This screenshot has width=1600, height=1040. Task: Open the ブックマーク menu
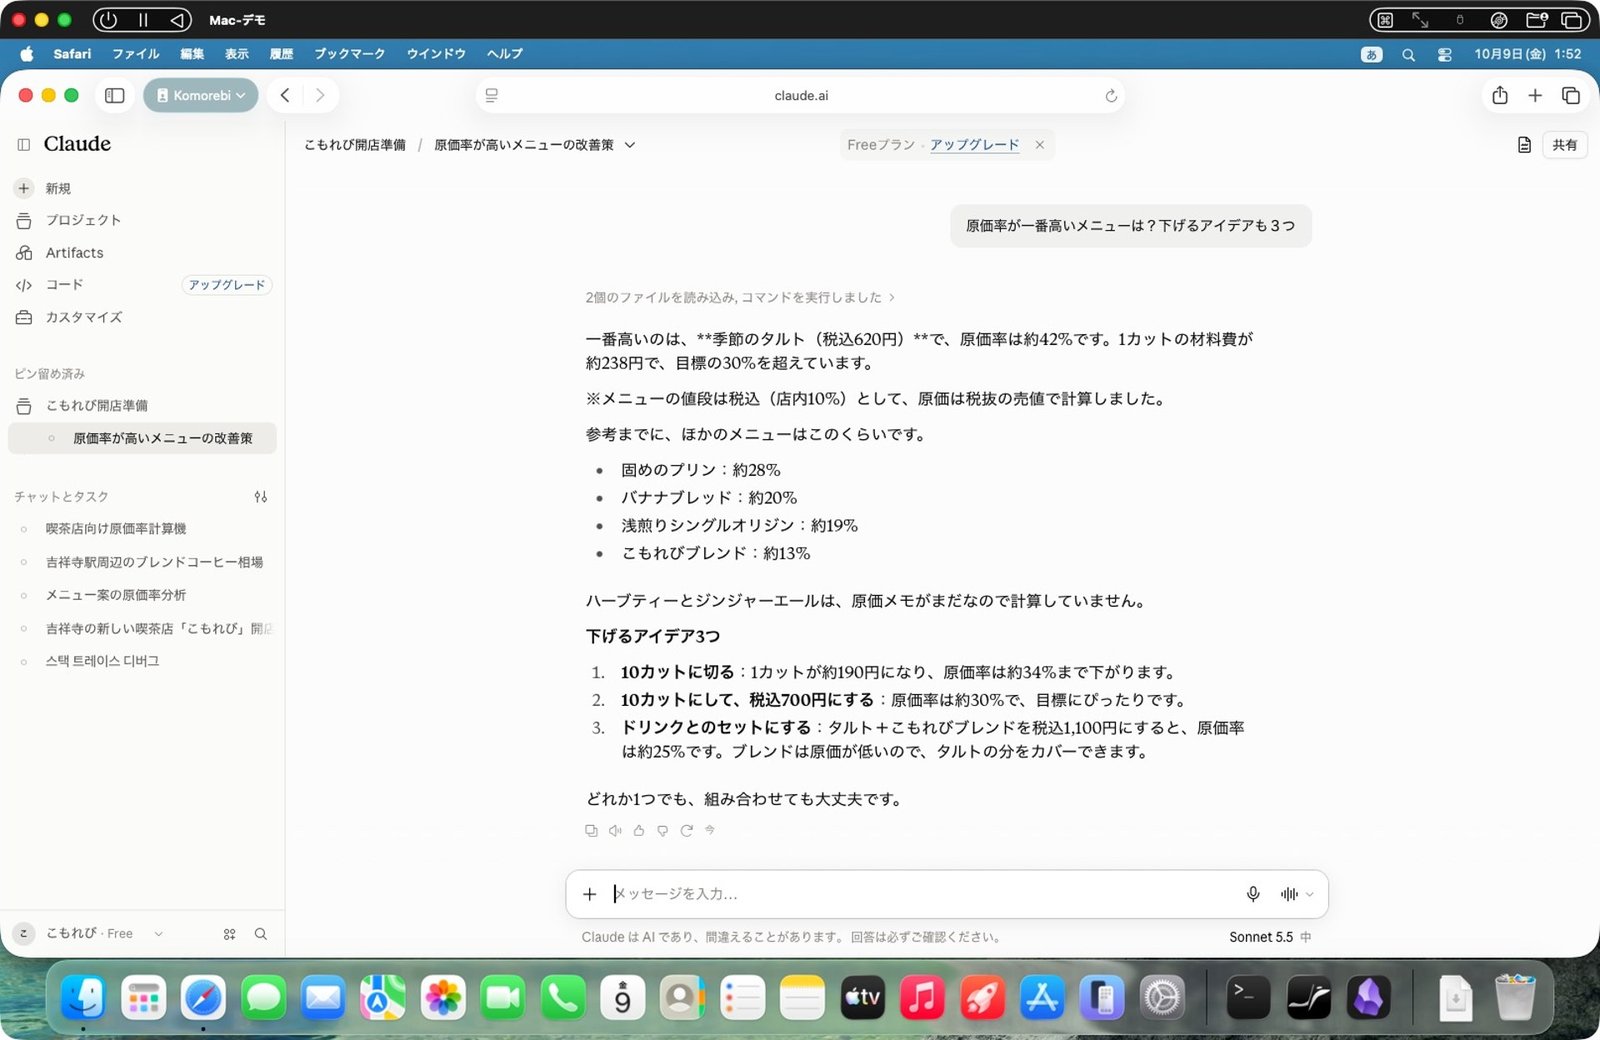click(x=350, y=54)
